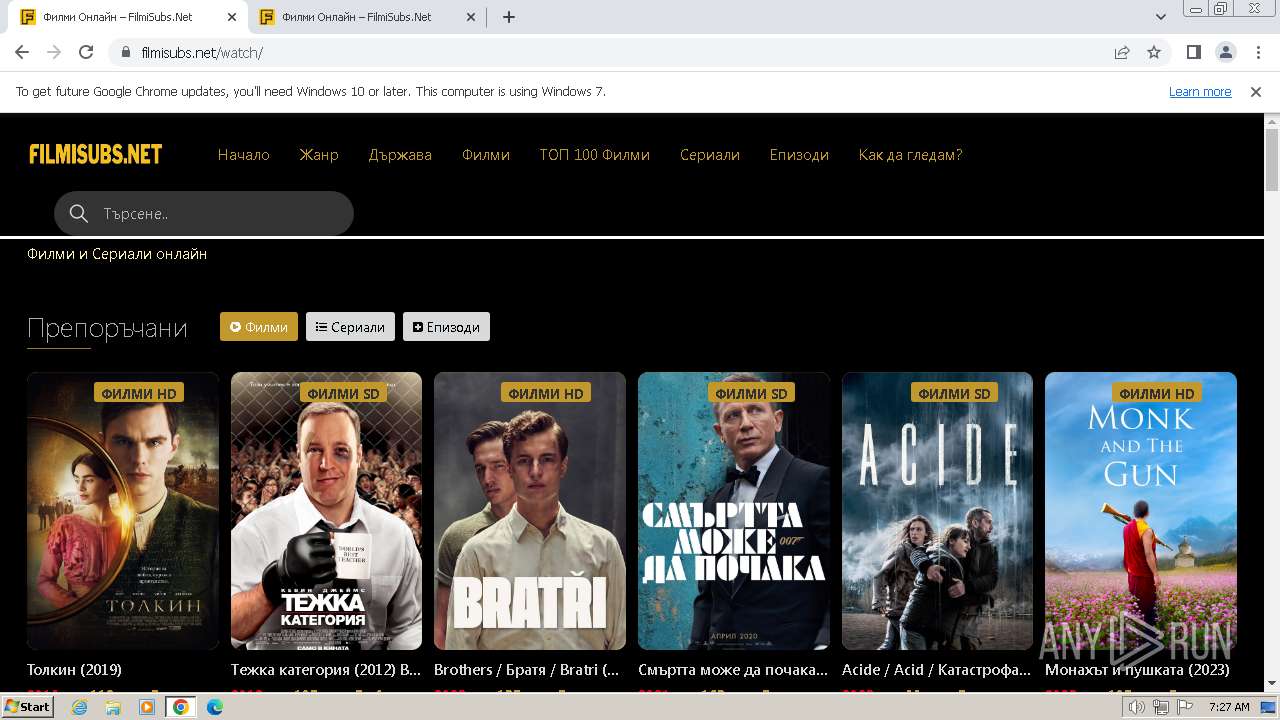This screenshot has height=720, width=1280.
Task: Close the second FilmiSubs.Net tab
Action: tap(471, 17)
